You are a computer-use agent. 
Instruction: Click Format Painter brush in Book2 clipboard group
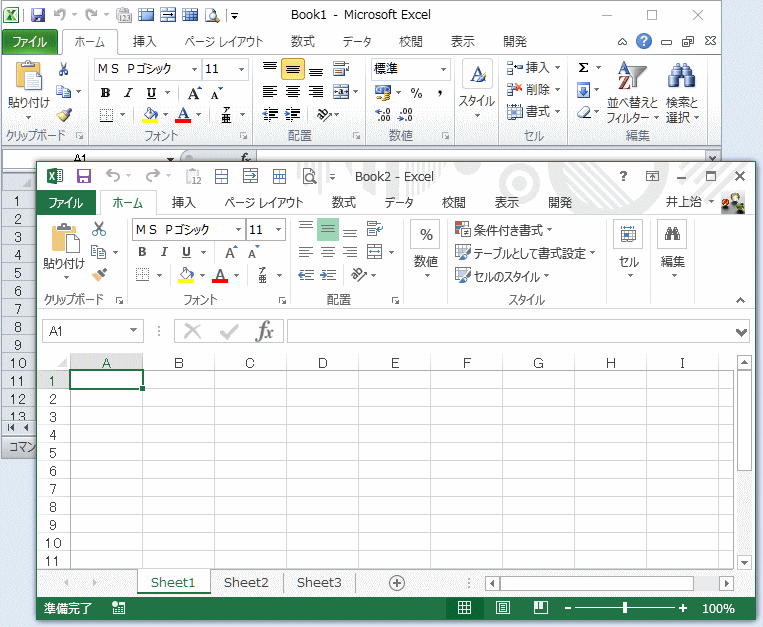(99, 275)
